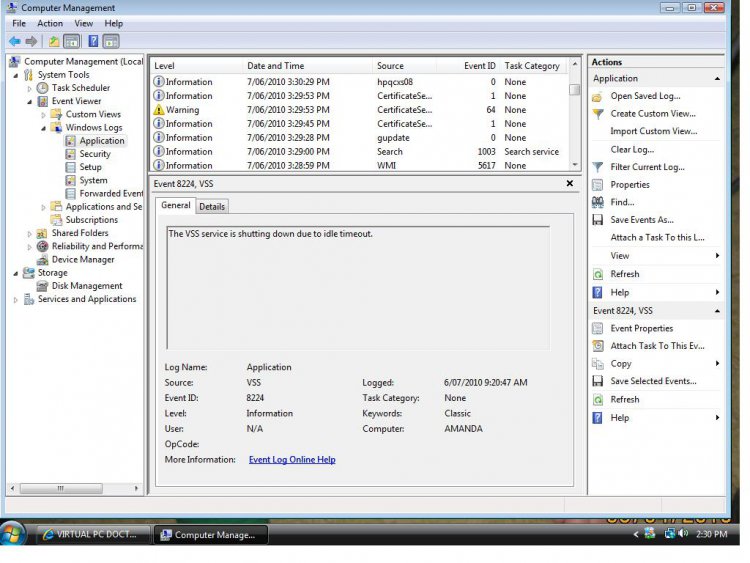750x563 pixels.
Task: Expand the Custom Views node
Action: [x=44, y=115]
